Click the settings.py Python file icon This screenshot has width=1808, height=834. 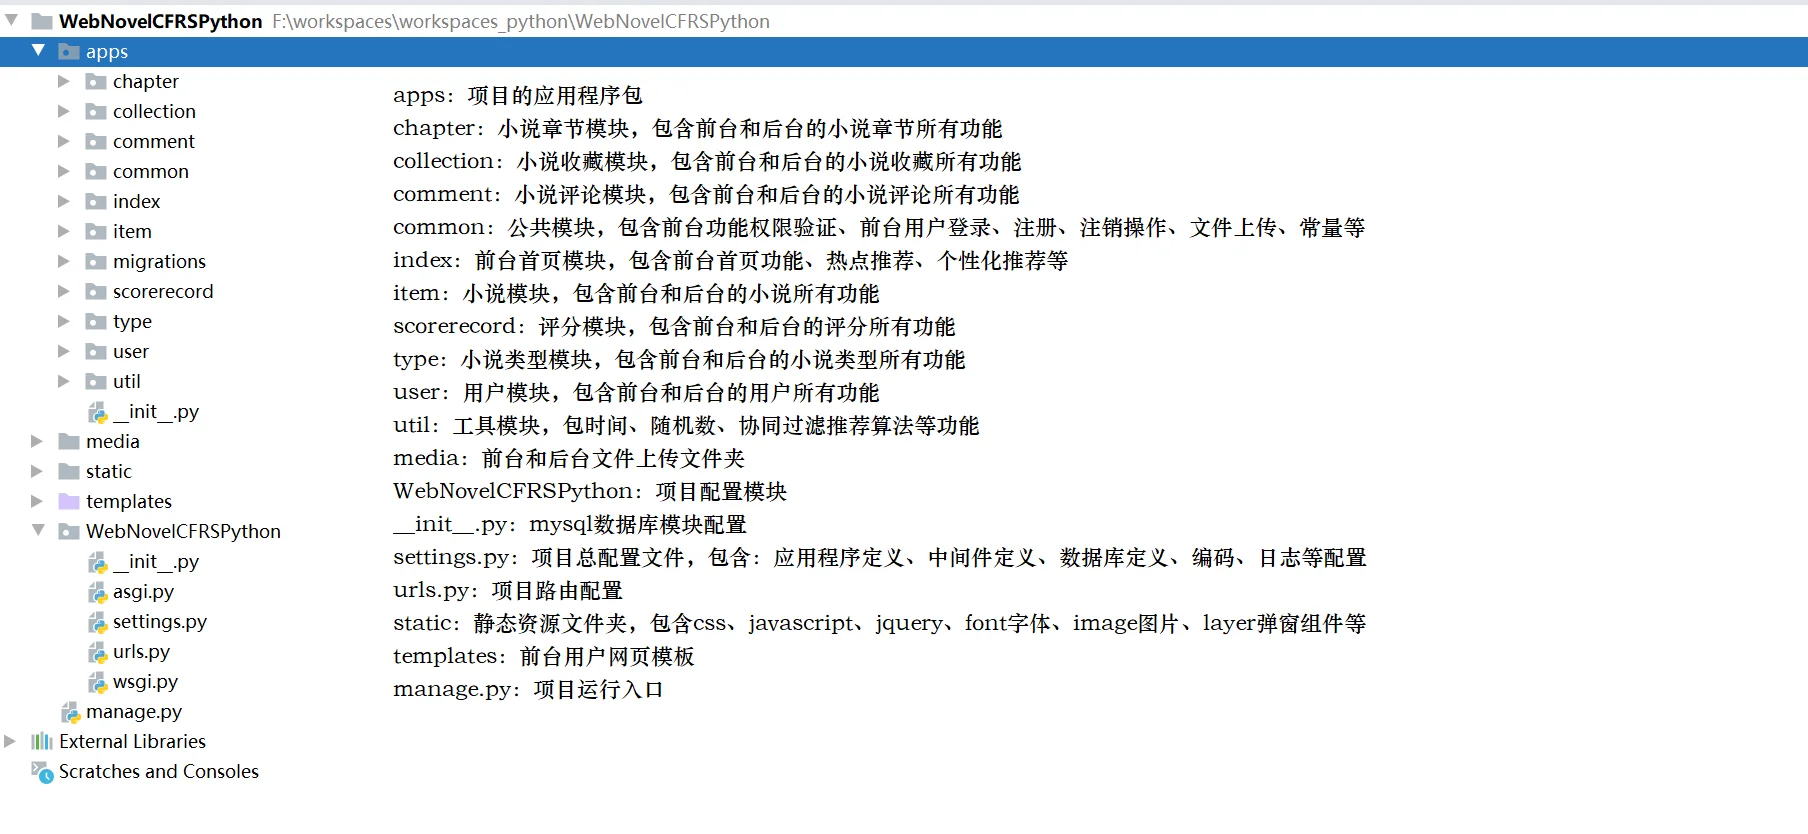pos(97,621)
